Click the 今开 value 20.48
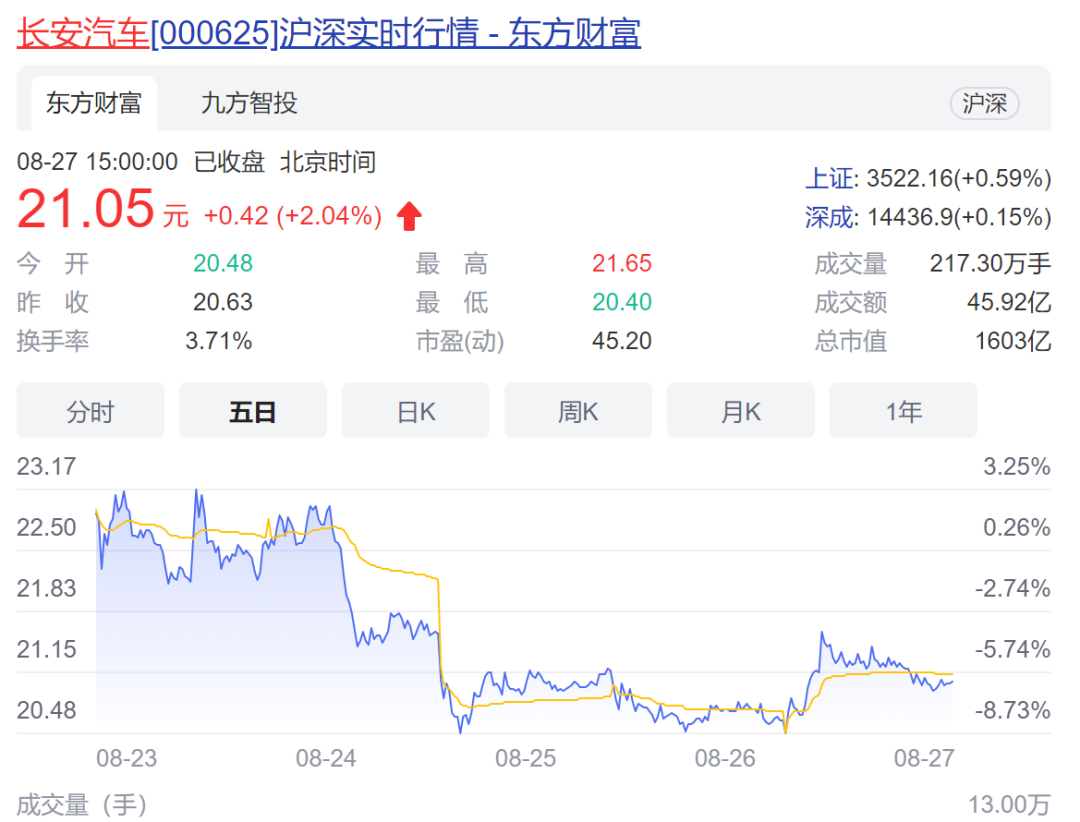 [x=222, y=263]
